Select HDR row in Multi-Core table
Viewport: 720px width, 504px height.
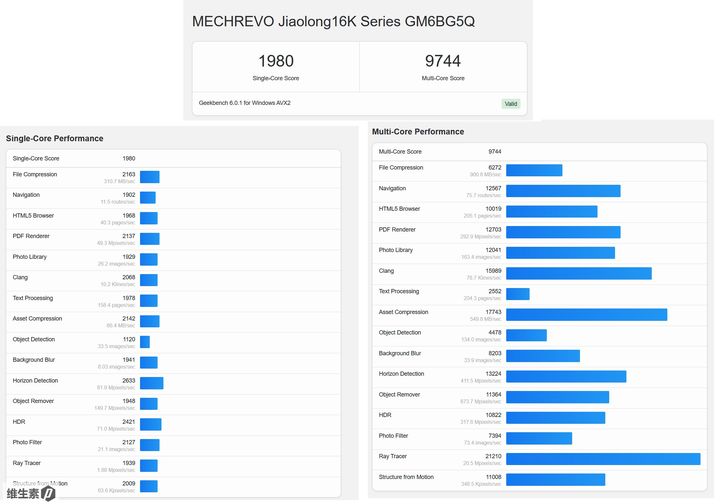[540, 419]
